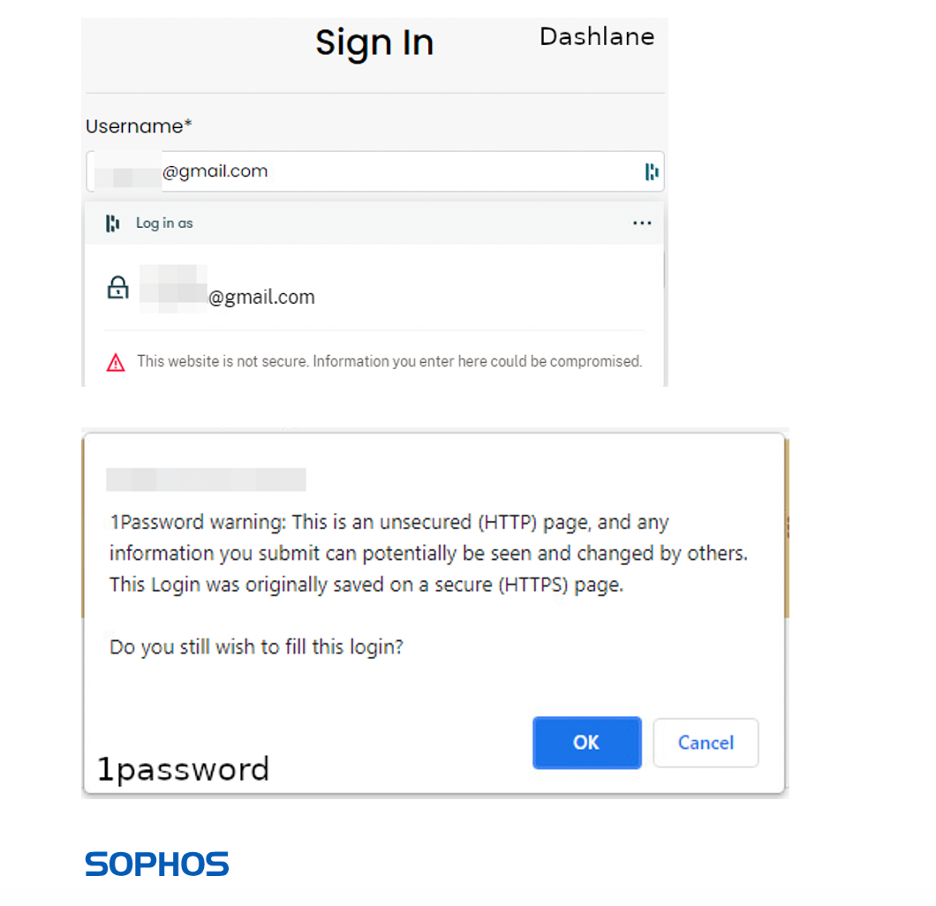
Task: Click the Sign In heading
Action: [374, 43]
